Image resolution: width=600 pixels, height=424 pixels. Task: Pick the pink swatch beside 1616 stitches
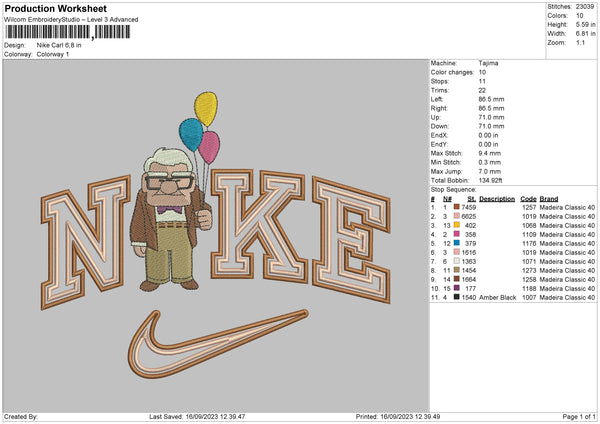coord(456,252)
